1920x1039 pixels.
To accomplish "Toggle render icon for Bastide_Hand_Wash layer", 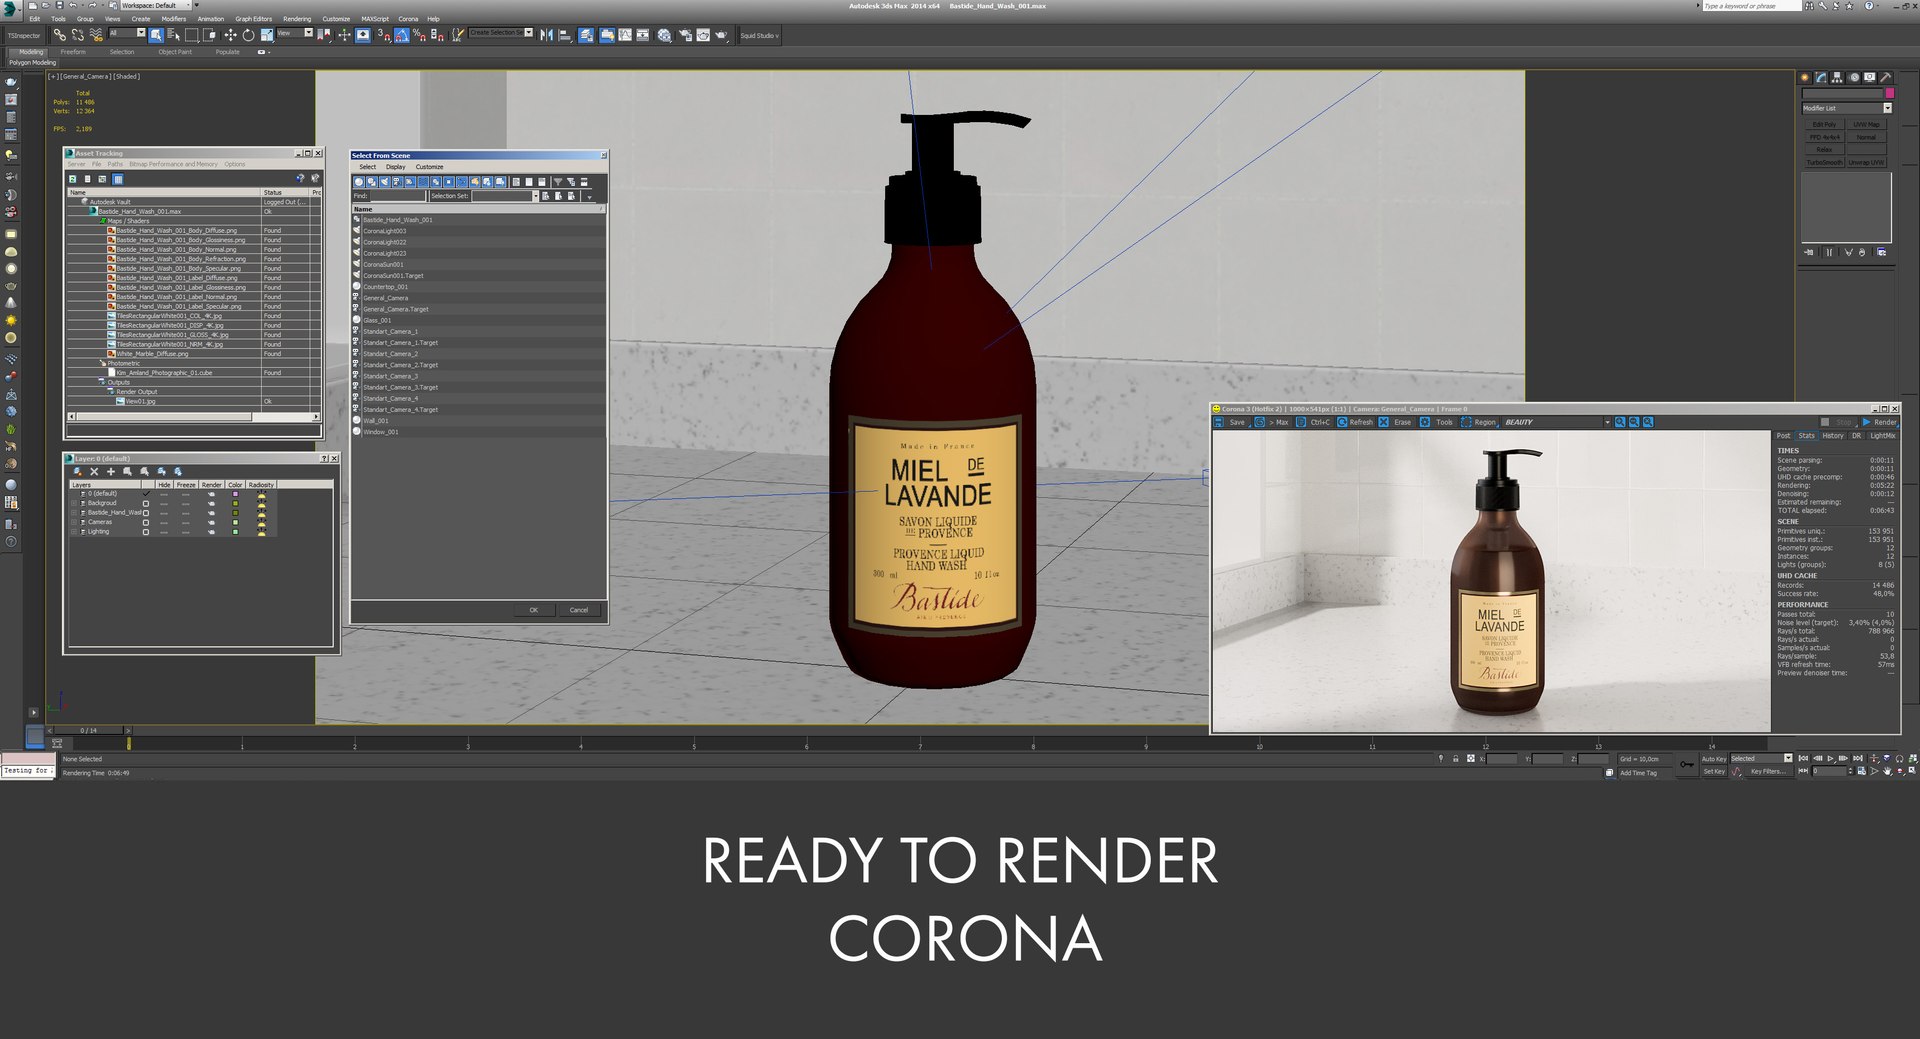I will pos(211,513).
